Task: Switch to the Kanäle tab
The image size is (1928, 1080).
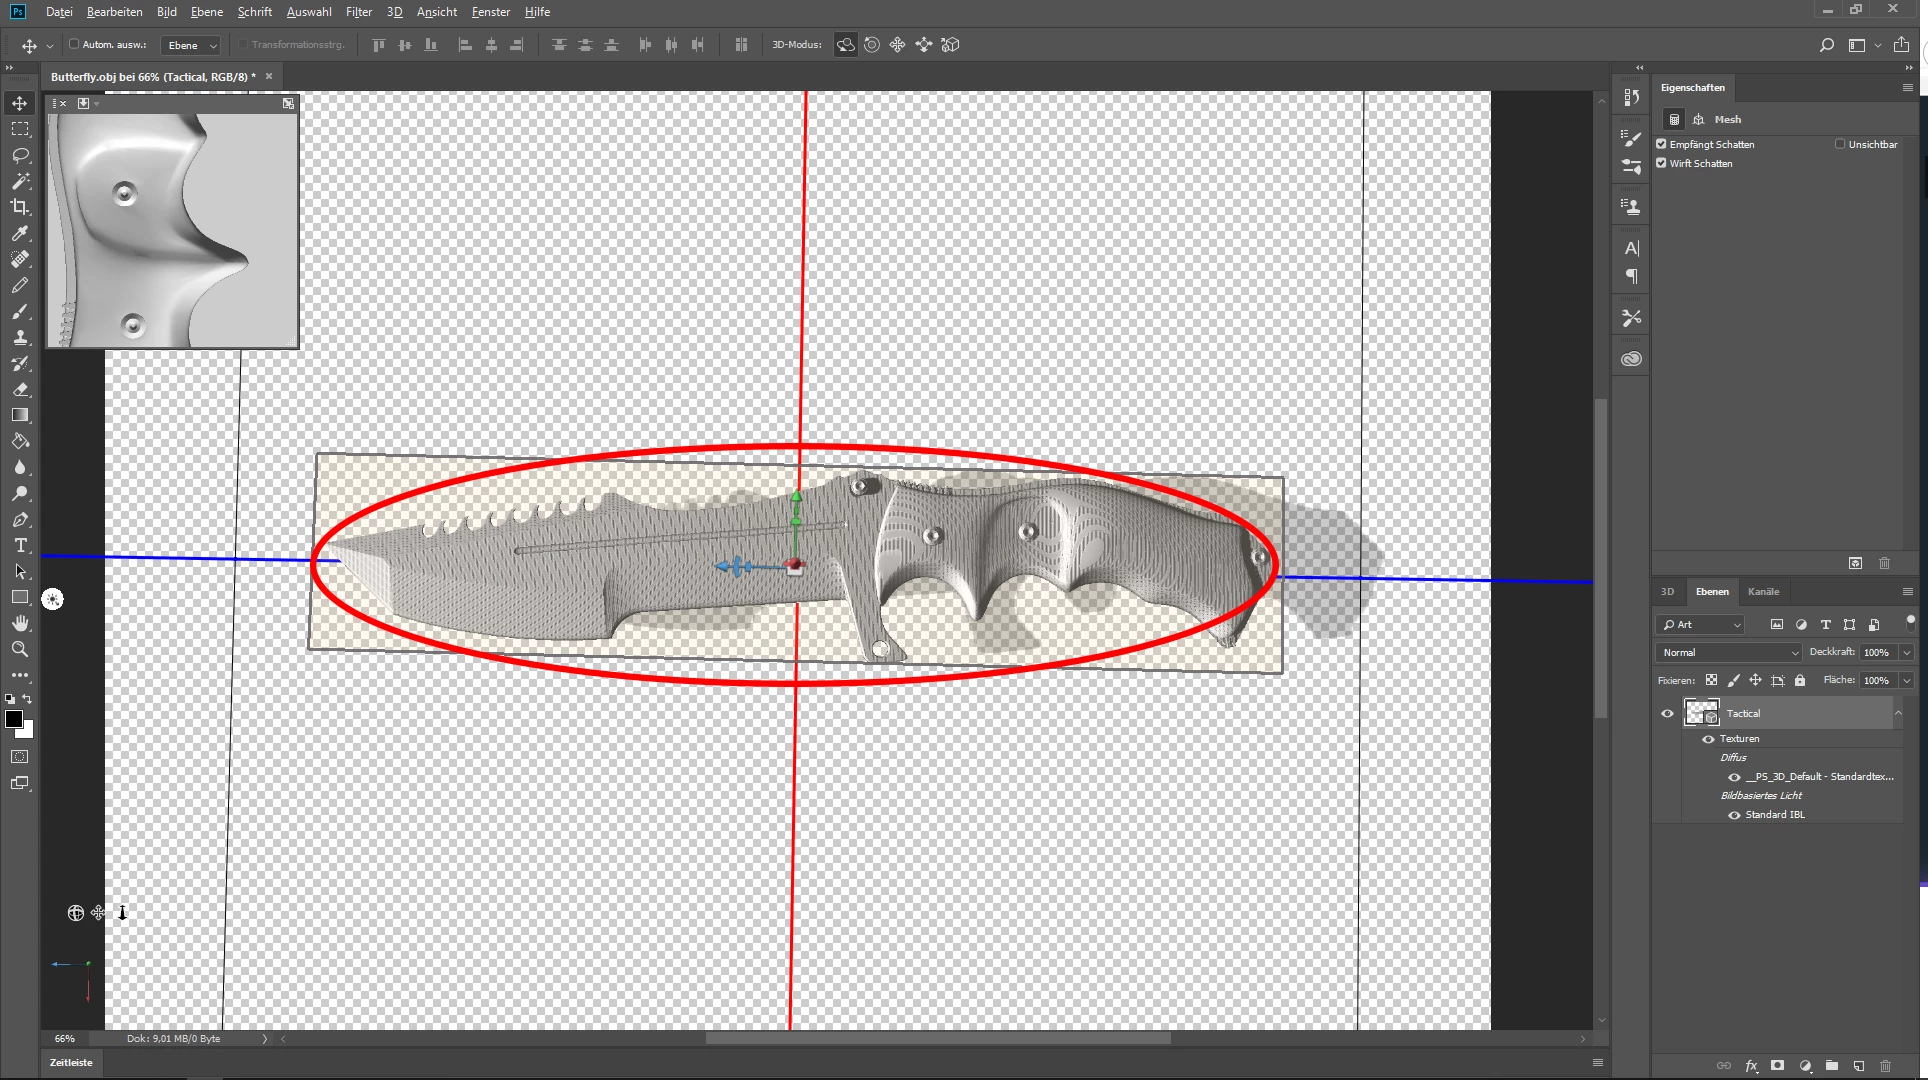Action: [x=1763, y=591]
